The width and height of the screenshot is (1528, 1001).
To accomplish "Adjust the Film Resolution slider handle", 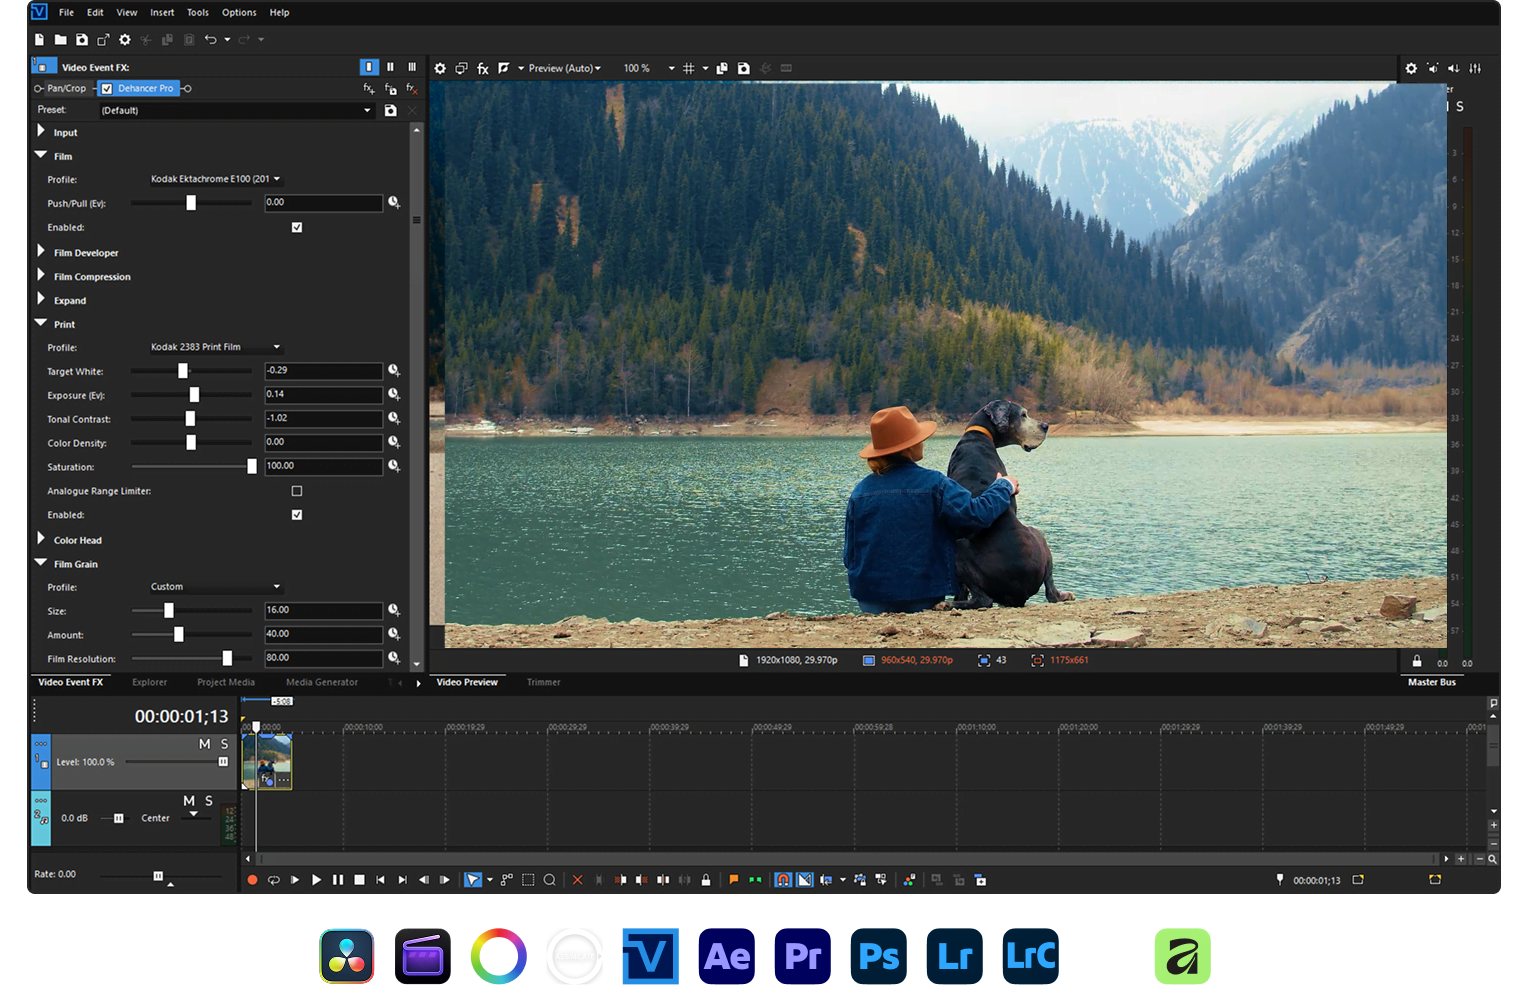I will (227, 658).
